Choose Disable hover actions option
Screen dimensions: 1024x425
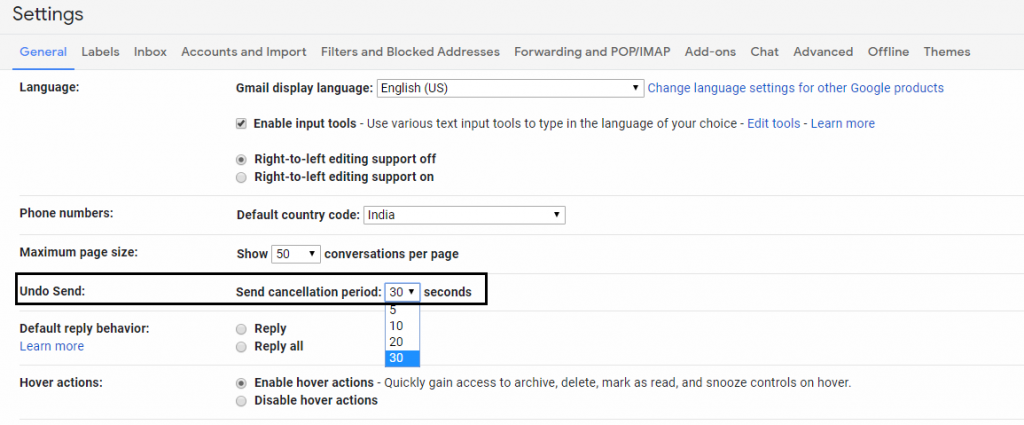[242, 401]
